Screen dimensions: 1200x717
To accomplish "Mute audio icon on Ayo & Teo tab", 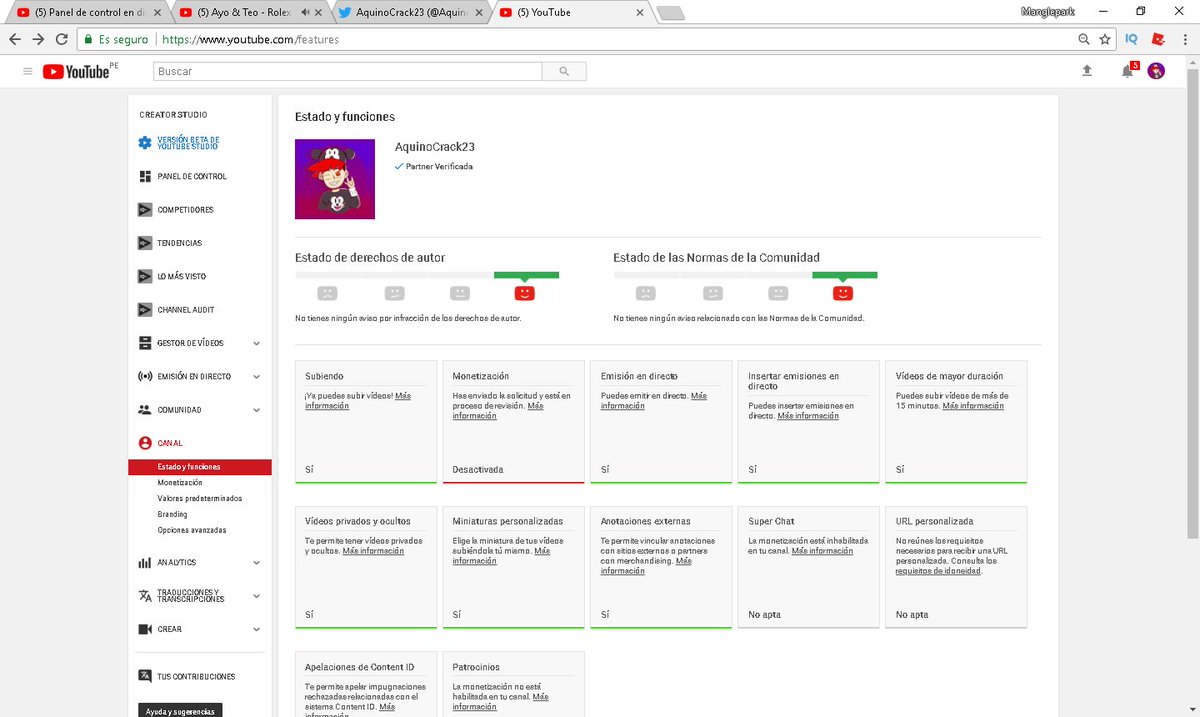I will point(305,13).
